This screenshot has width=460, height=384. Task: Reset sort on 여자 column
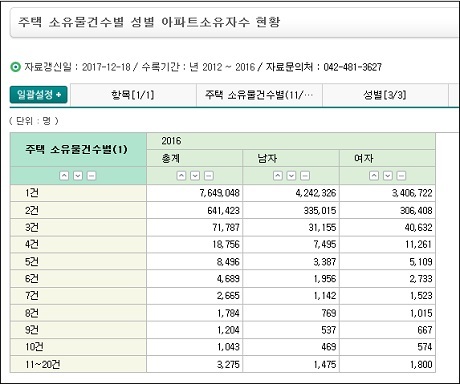coord(401,176)
